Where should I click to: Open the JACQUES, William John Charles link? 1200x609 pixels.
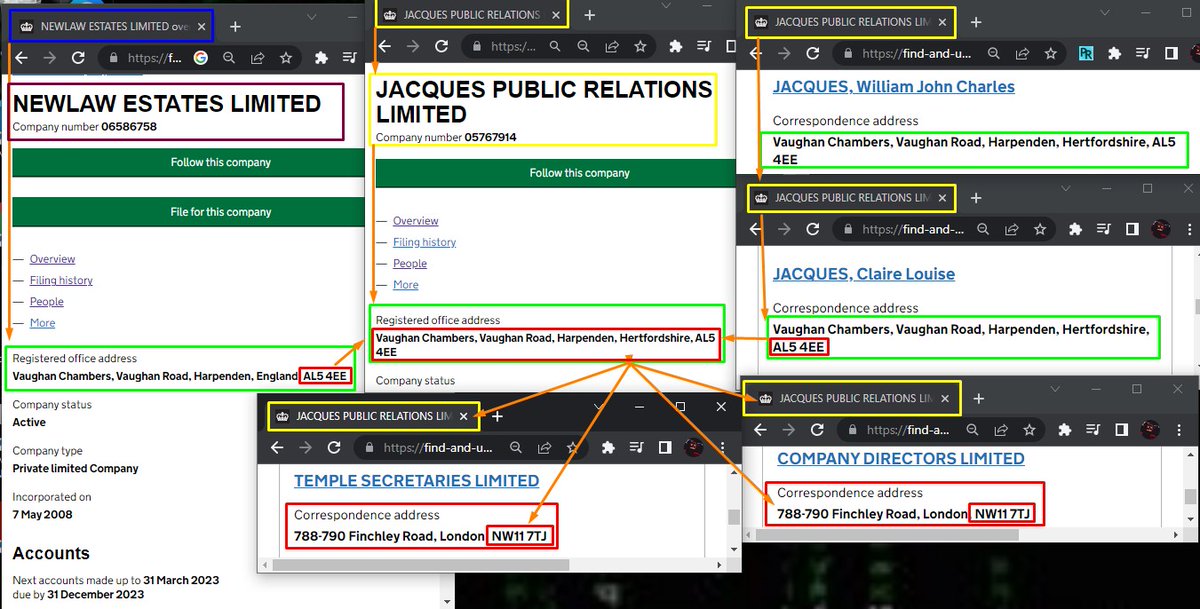[894, 87]
